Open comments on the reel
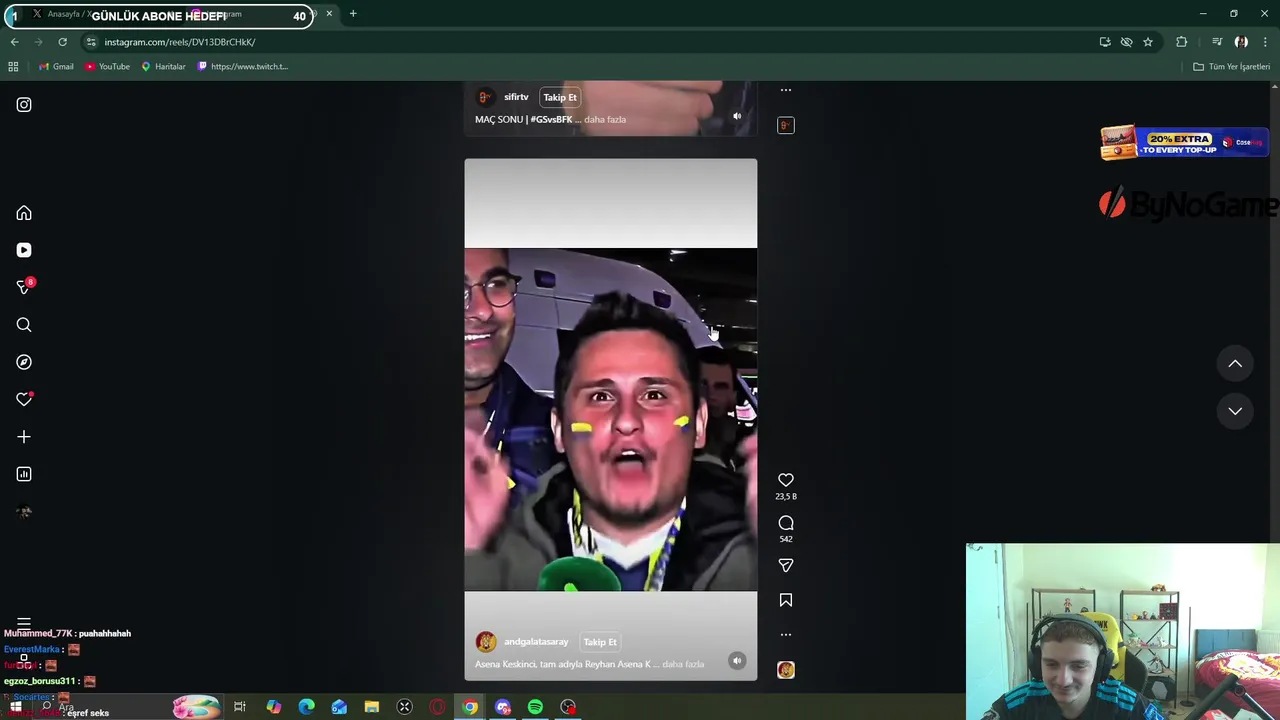Screen dimensions: 1280x720 point(786,523)
